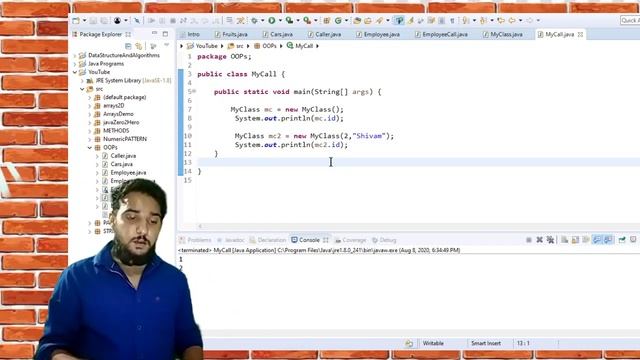Click the Run green play icon
The width and height of the screenshot is (640, 360).
coord(271,20)
